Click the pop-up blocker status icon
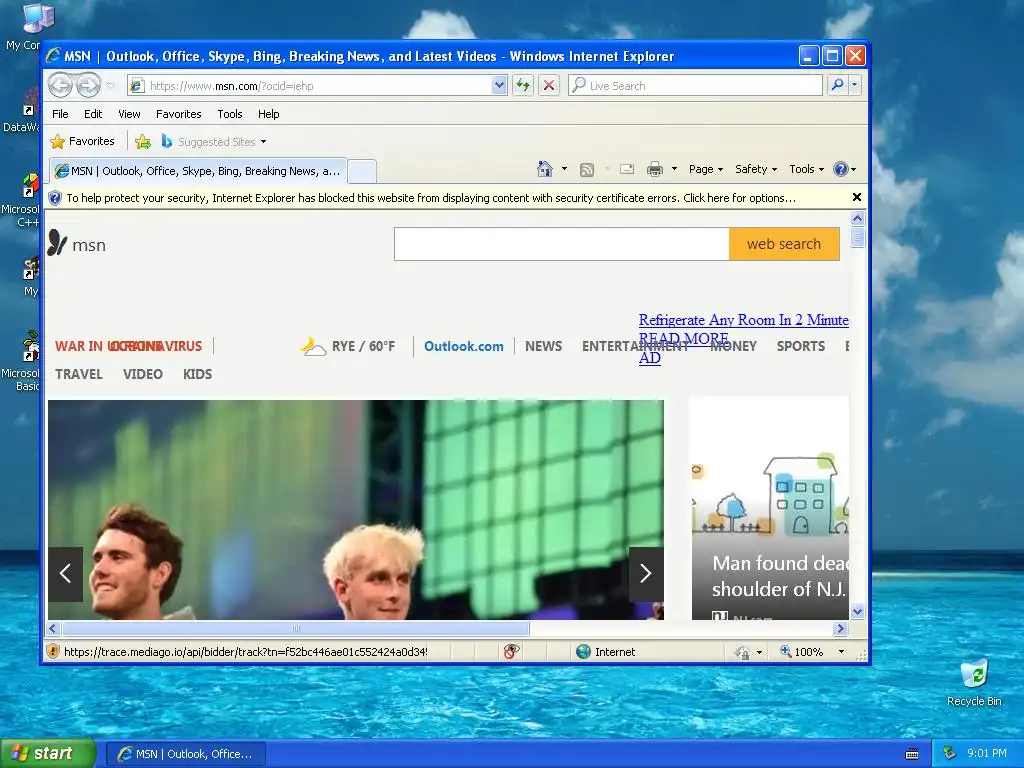The height and width of the screenshot is (768, 1024). coord(511,651)
